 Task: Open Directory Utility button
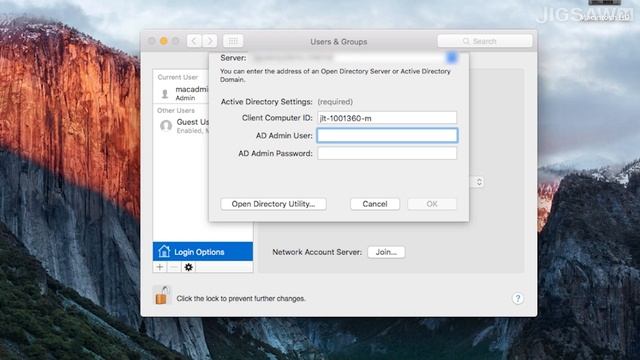(x=273, y=204)
